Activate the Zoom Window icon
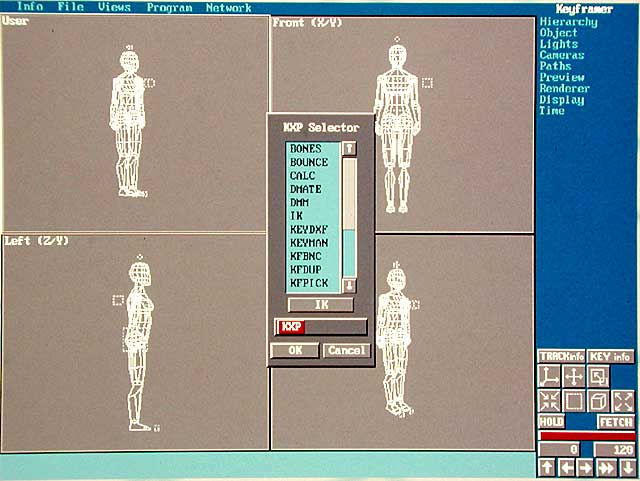Viewport: 640px width, 481px height. point(598,376)
